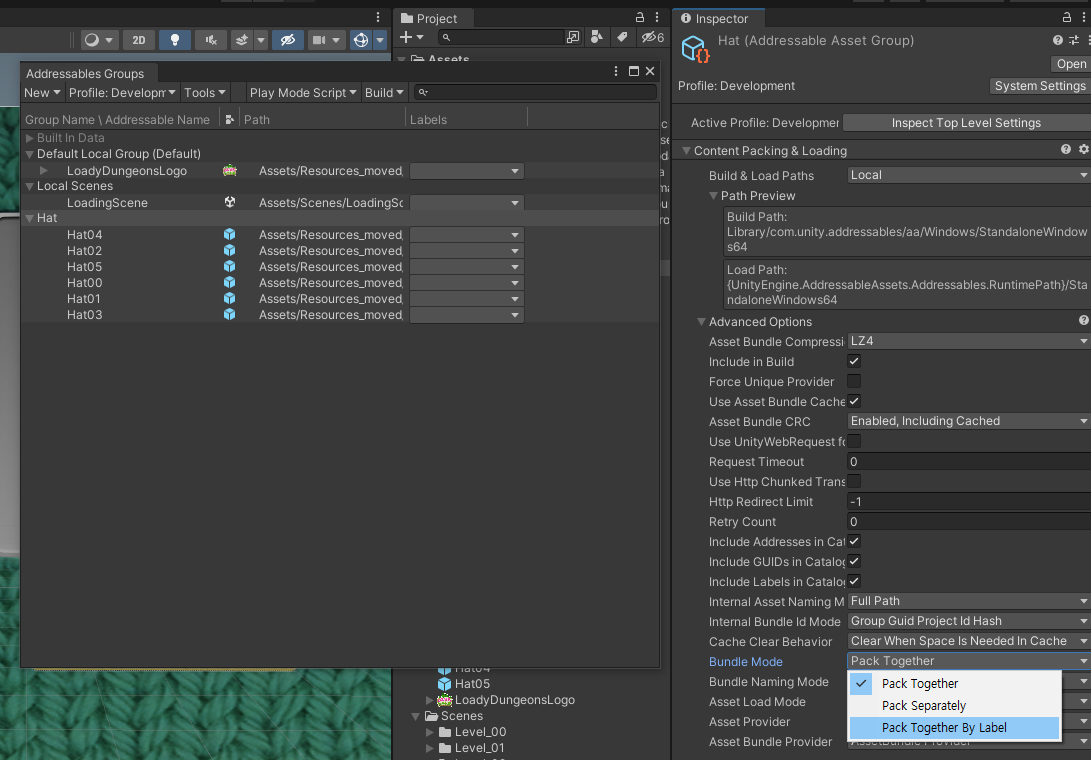Open the Profile: Development dropdown
Viewport: 1091px width, 760px height.
(122, 93)
